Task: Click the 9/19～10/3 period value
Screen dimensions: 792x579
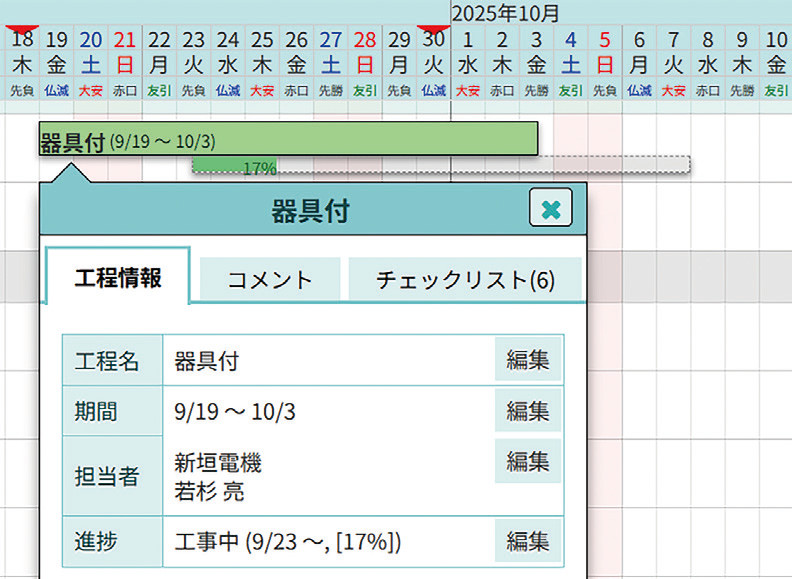Action: pos(235,412)
